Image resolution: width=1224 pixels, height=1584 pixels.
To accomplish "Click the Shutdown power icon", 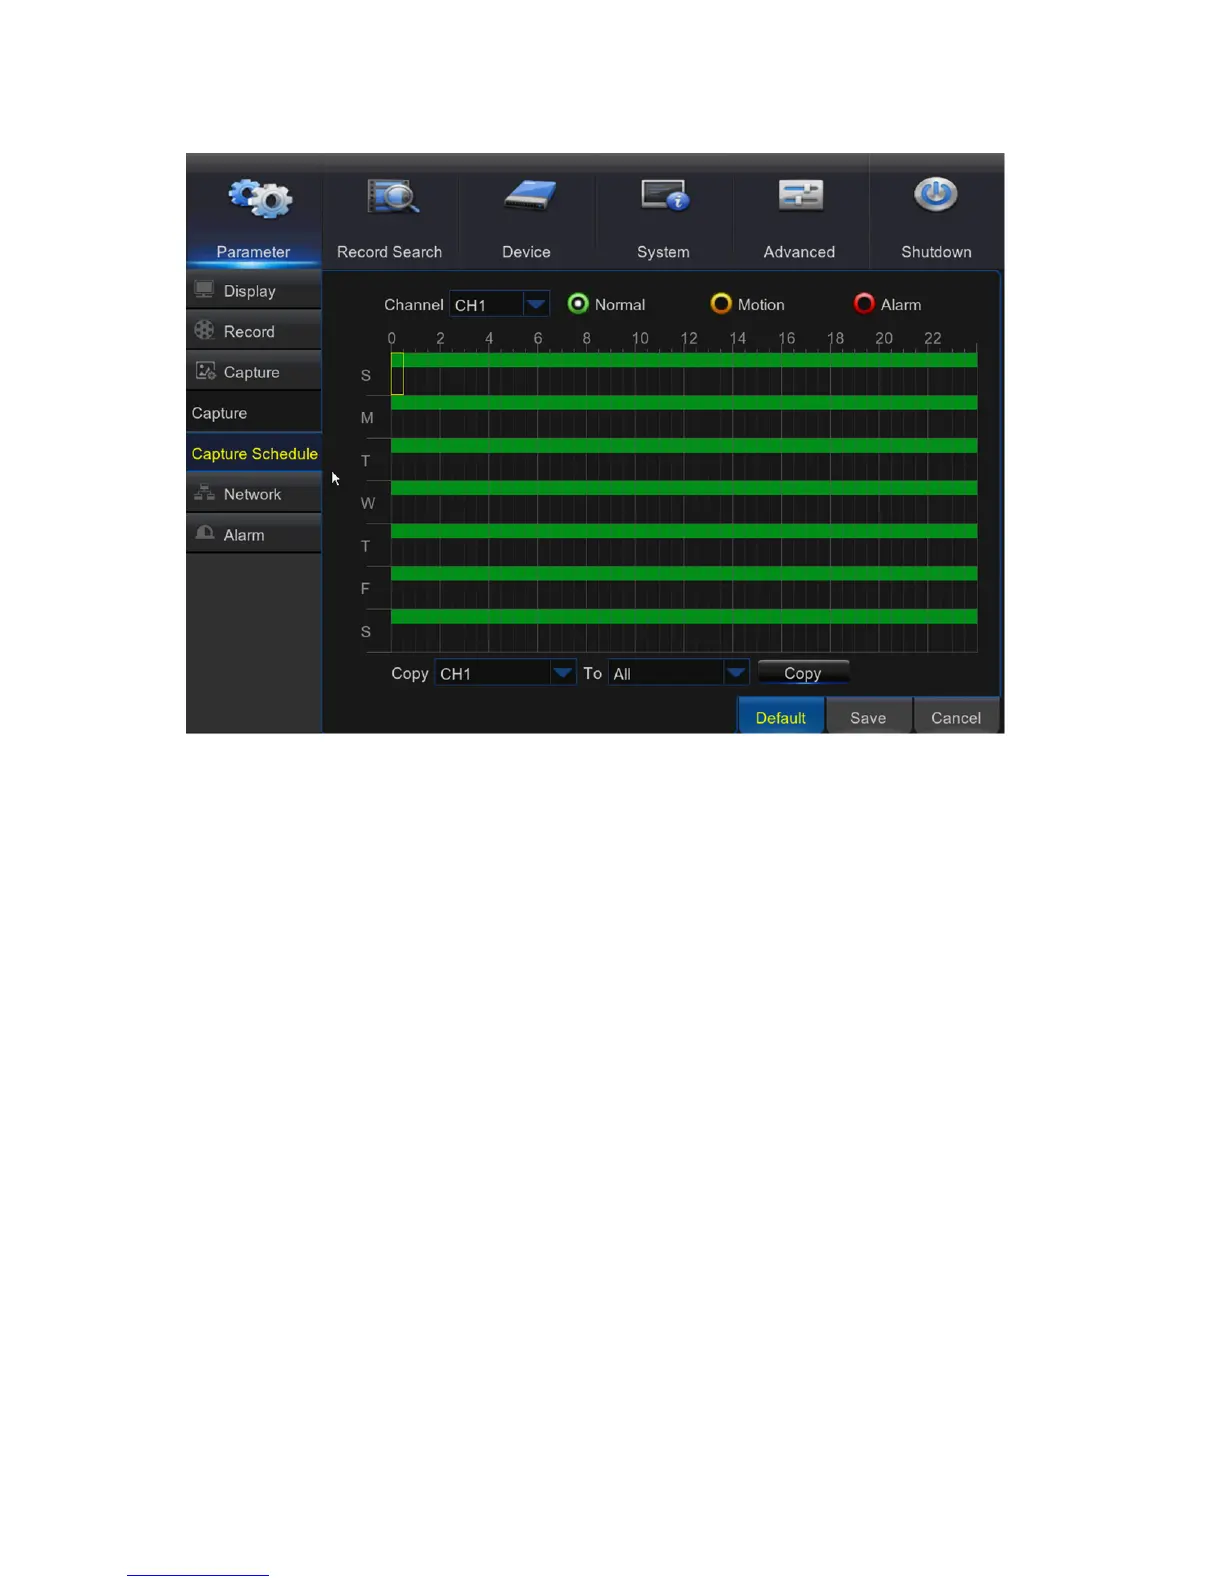I will pos(936,194).
